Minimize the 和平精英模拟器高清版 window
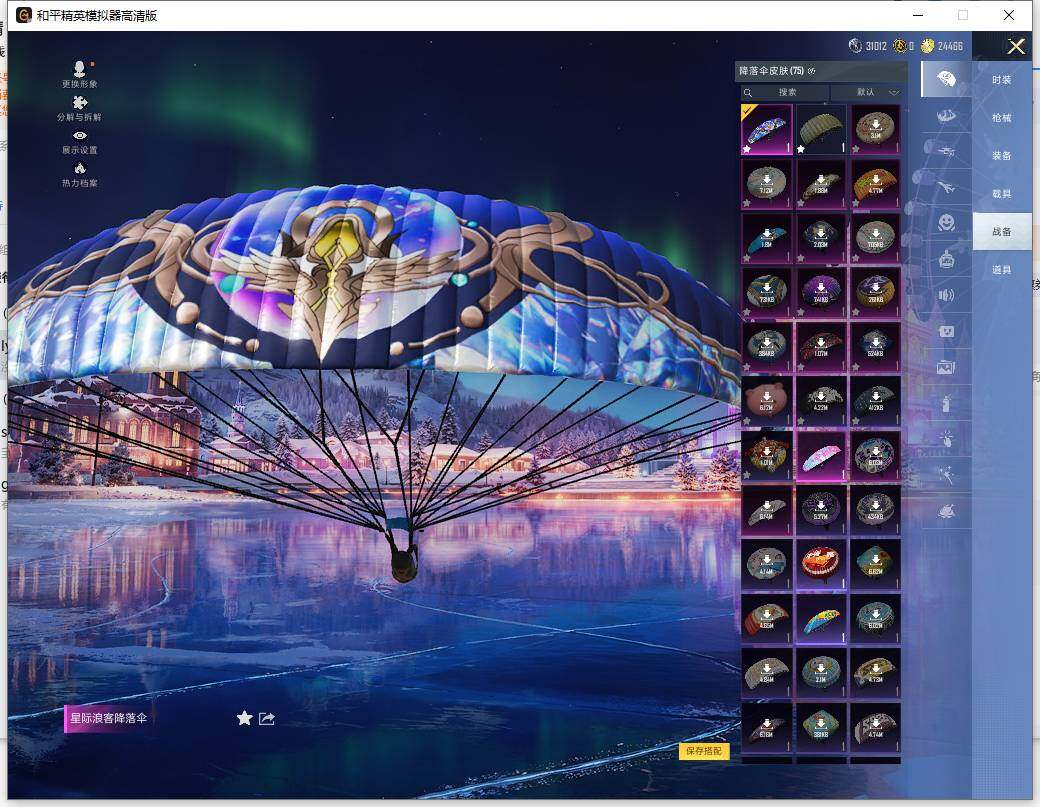 coord(918,15)
